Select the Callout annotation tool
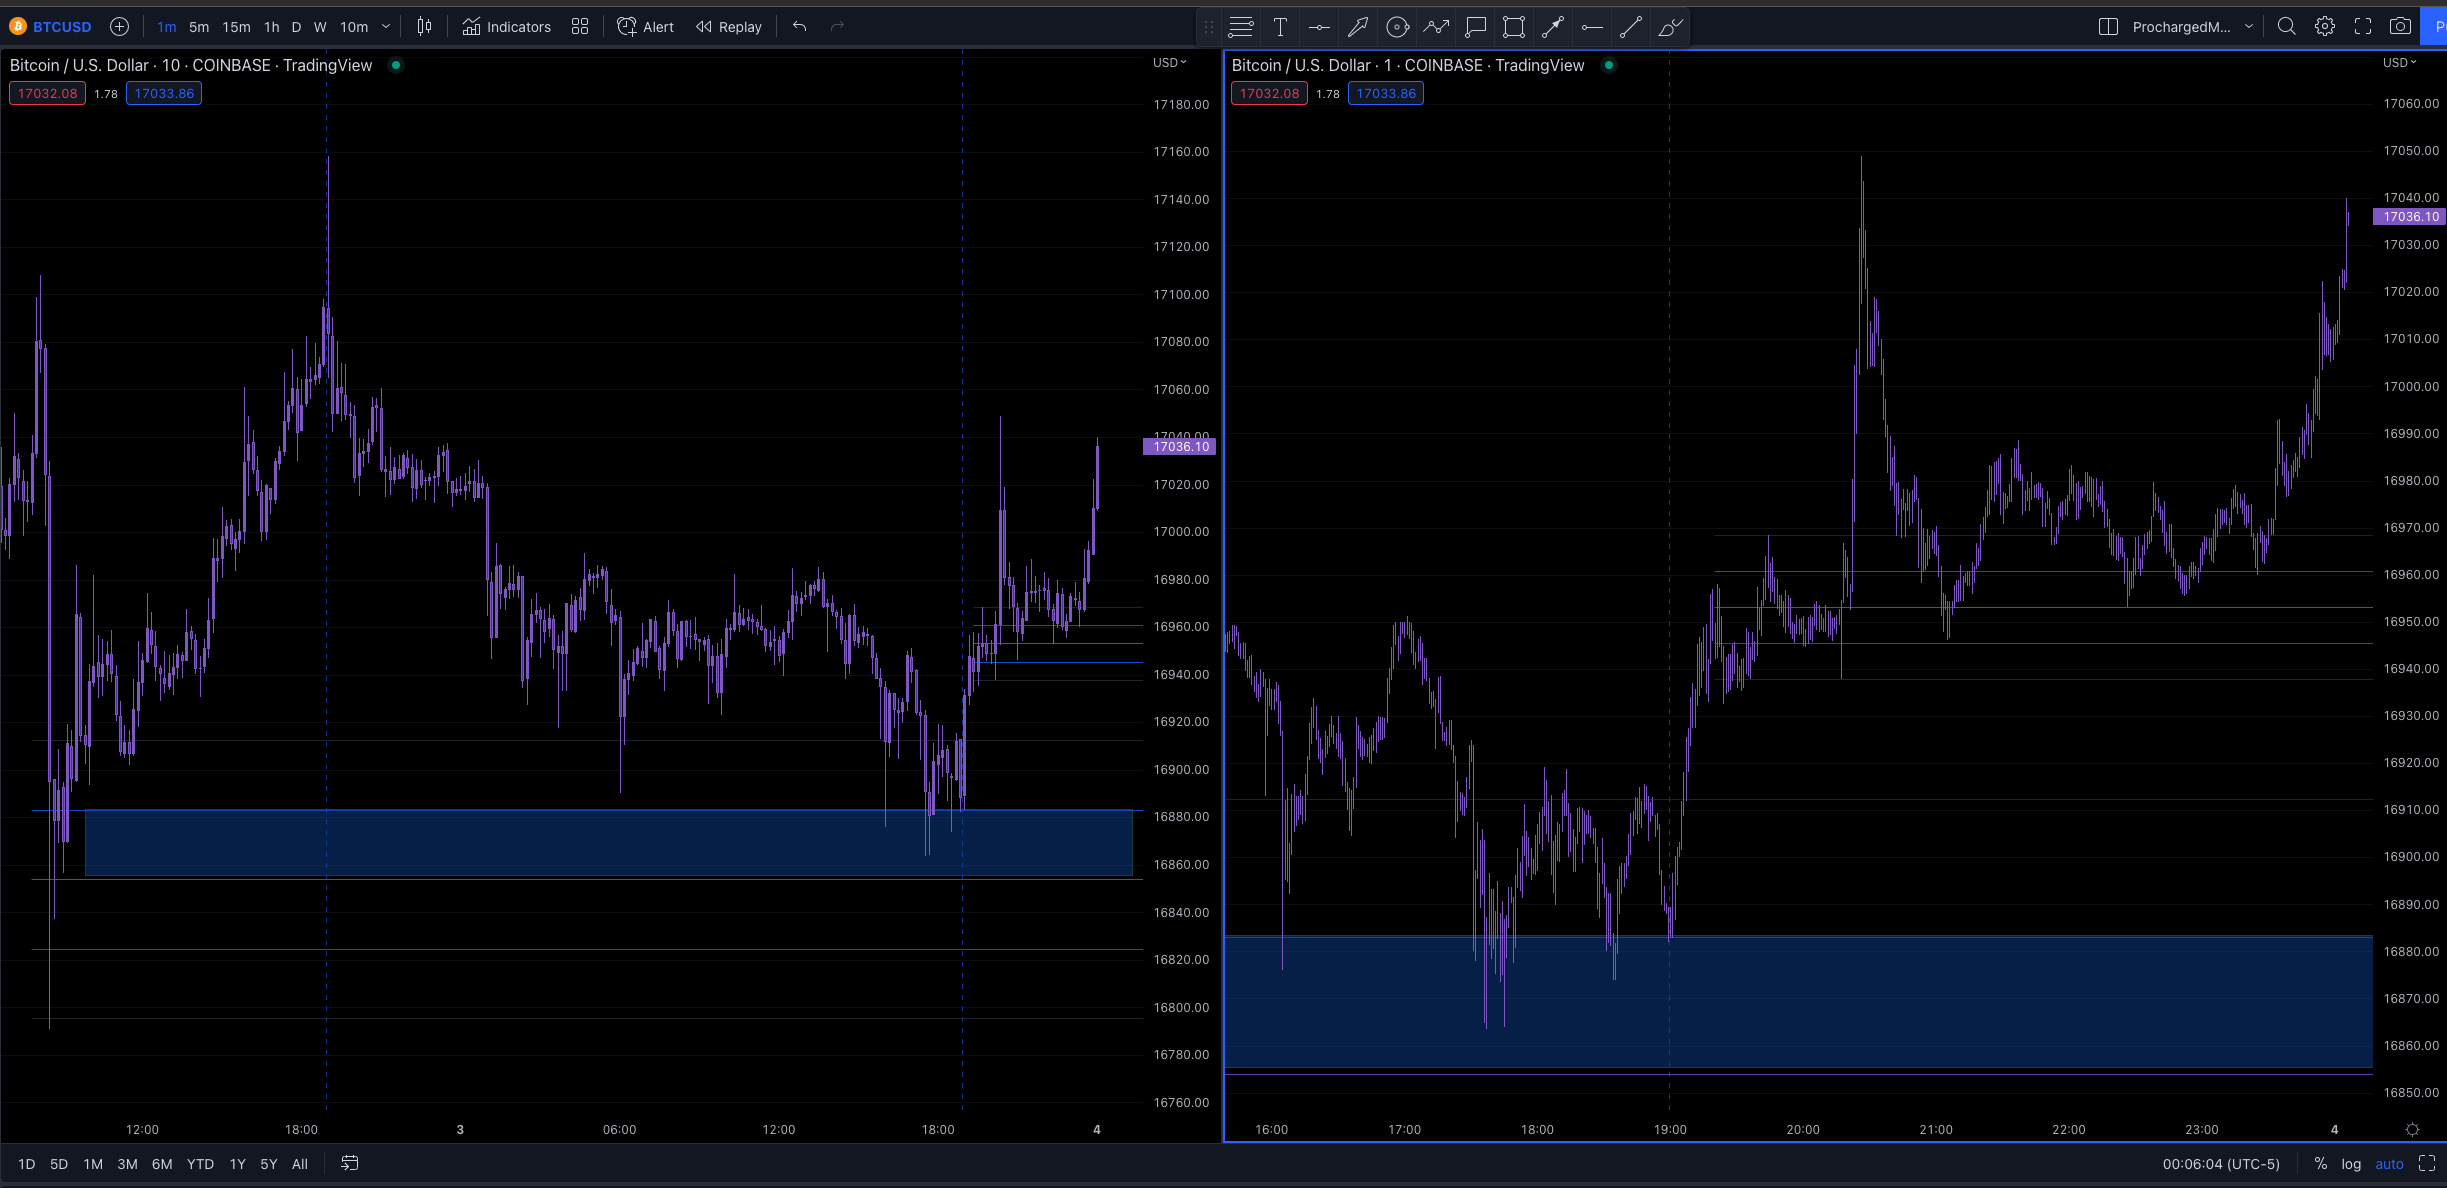The height and width of the screenshot is (1188, 2447). pos(1476,27)
